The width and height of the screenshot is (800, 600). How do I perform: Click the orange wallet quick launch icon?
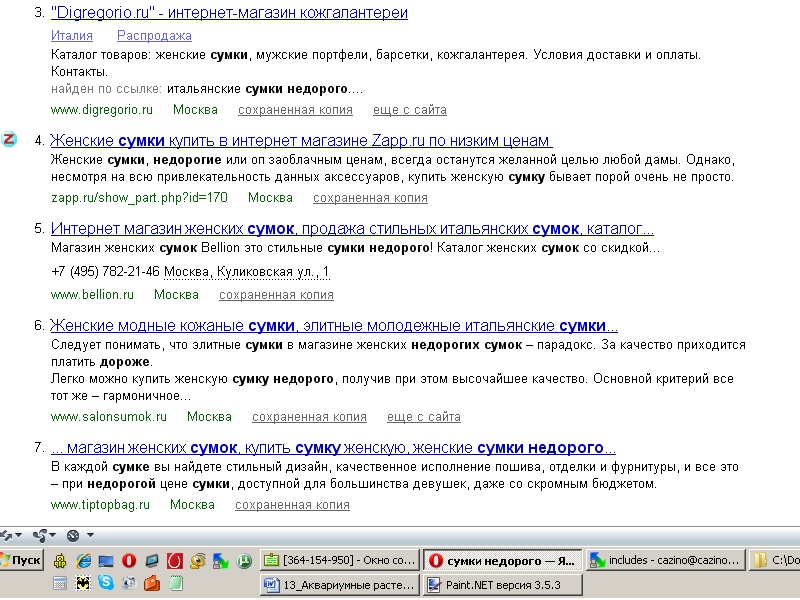[x=152, y=583]
